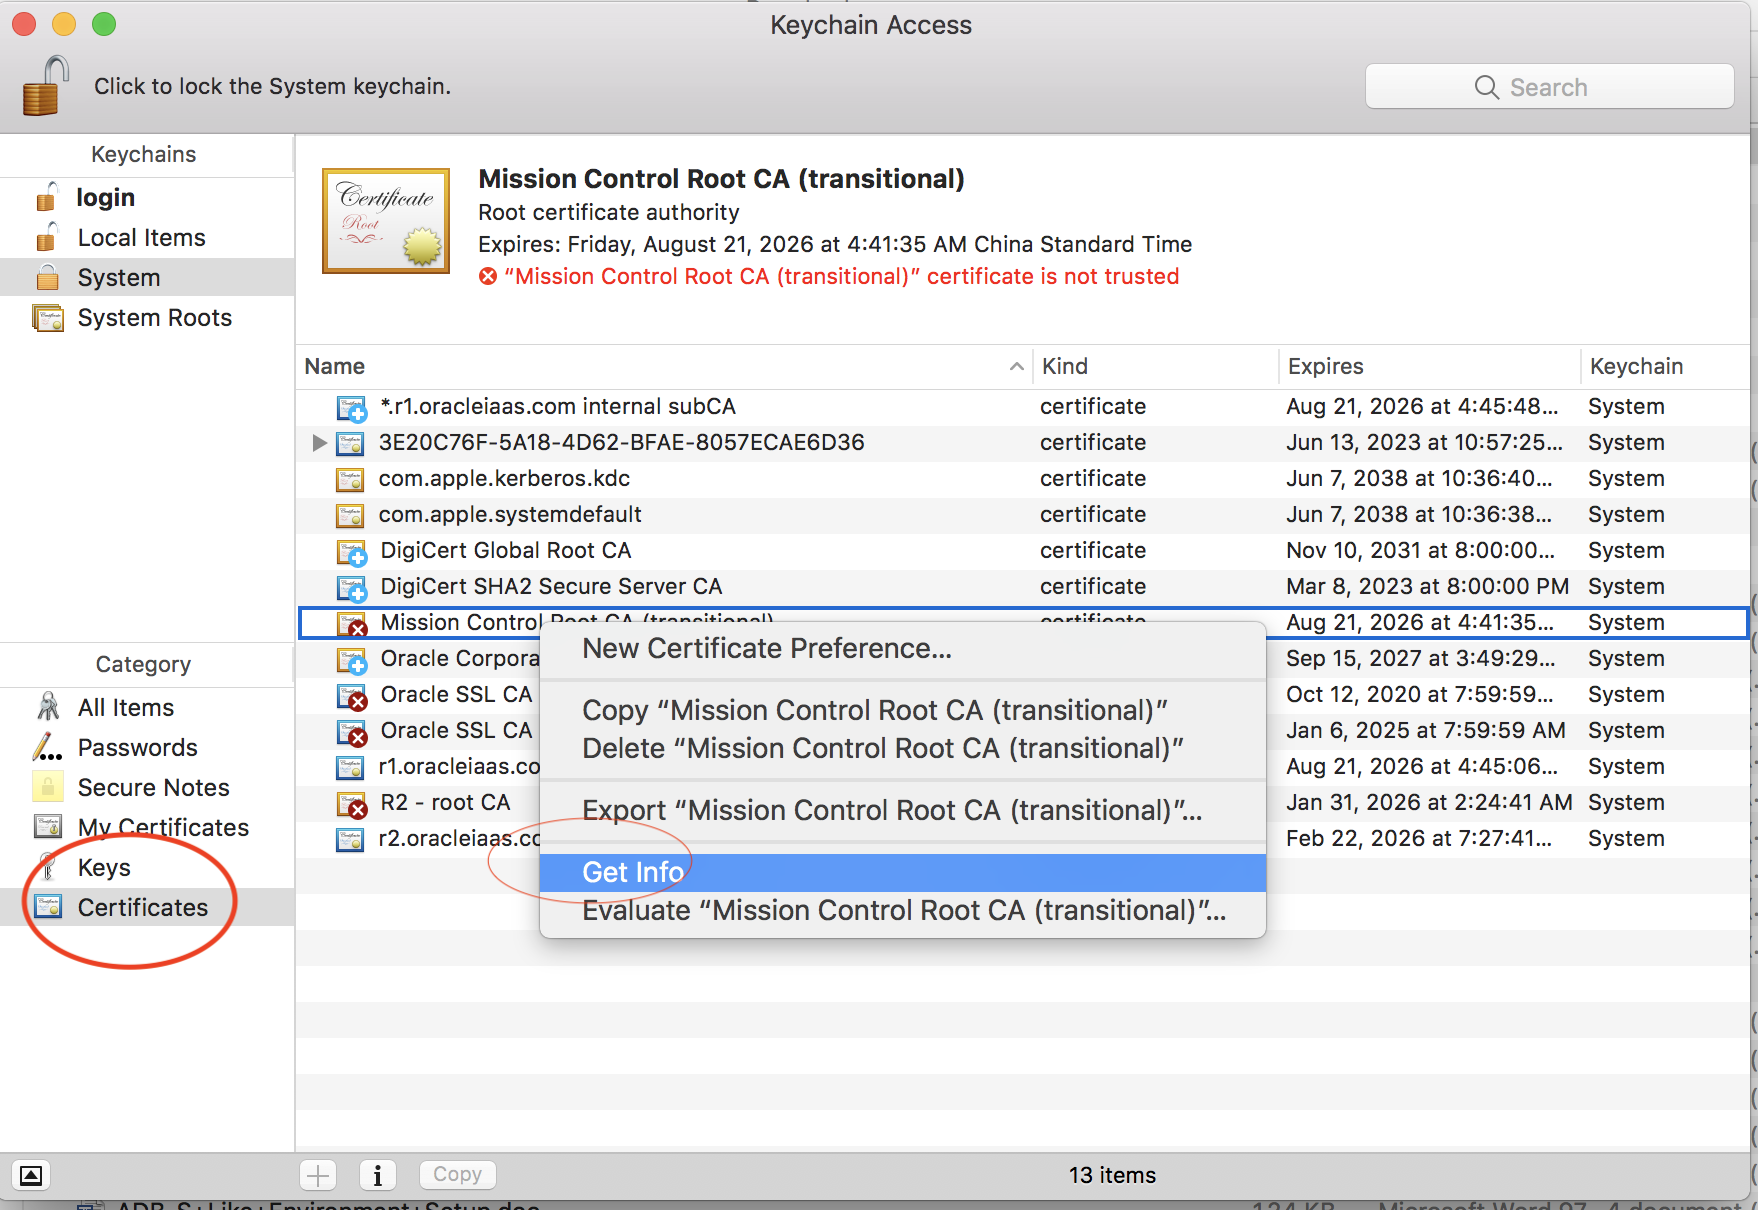Viewport: 1758px width, 1210px height.
Task: Collapse the keychains panel via bottom-left button
Action: point(31,1175)
